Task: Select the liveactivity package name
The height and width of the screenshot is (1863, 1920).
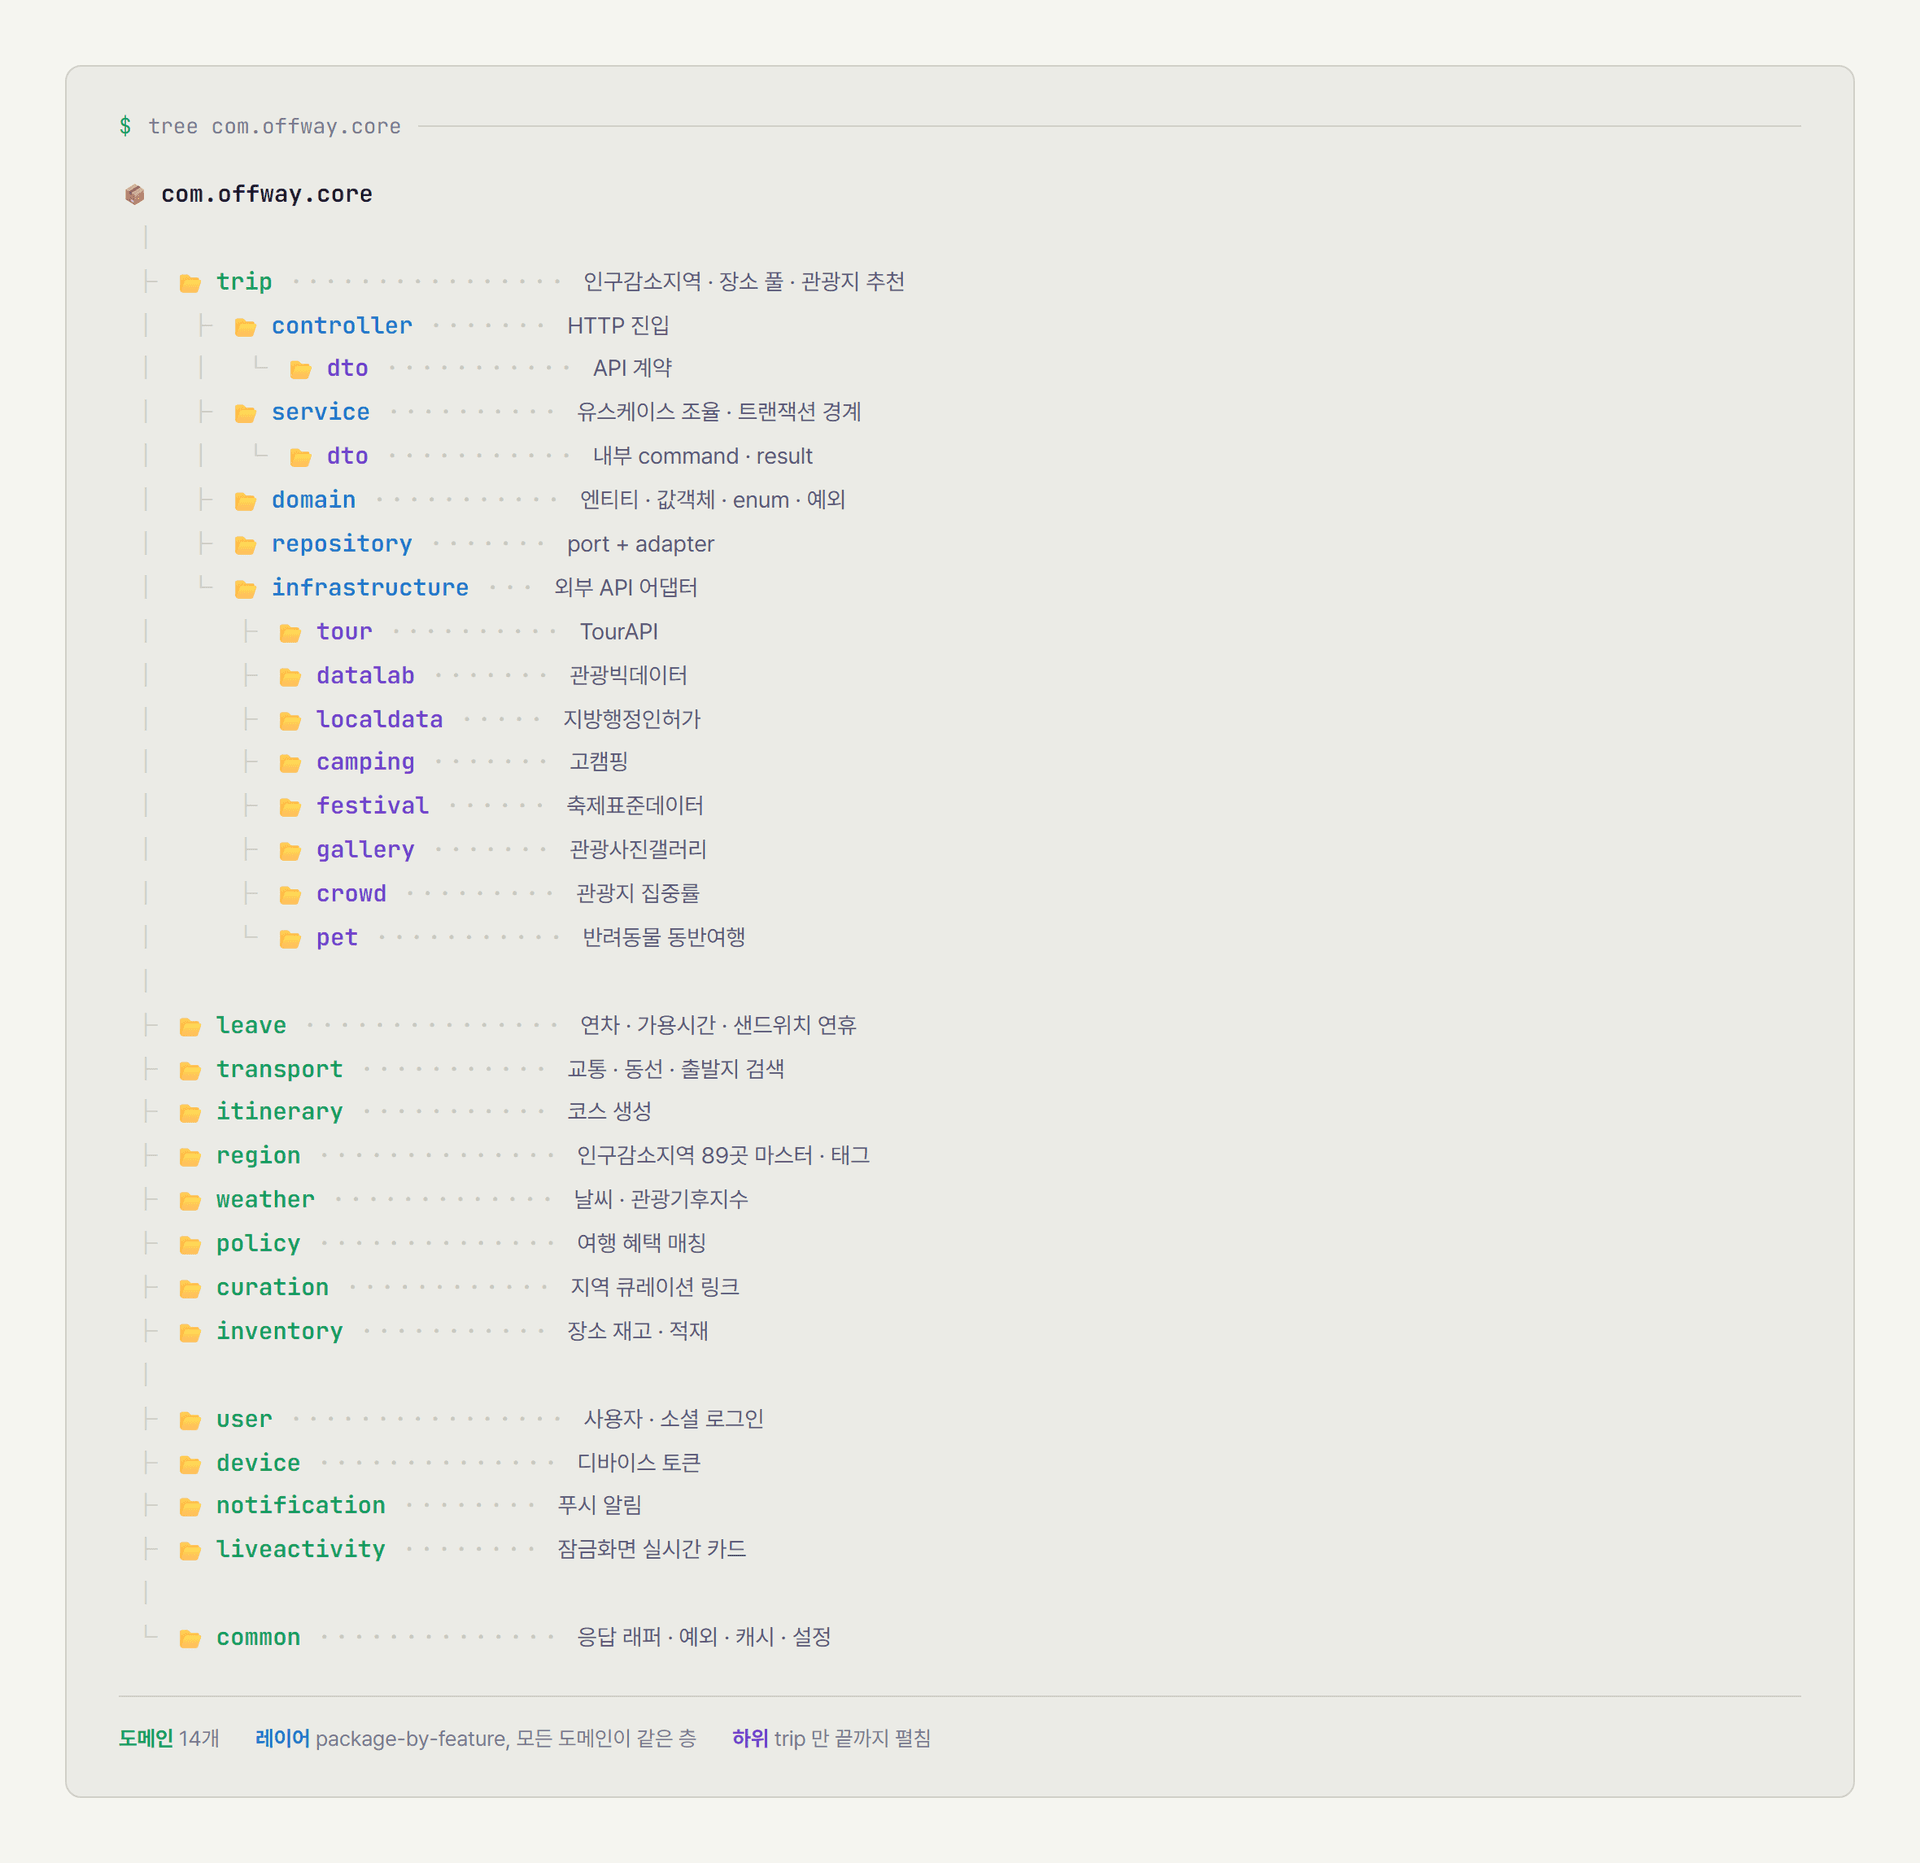Action: click(300, 1549)
